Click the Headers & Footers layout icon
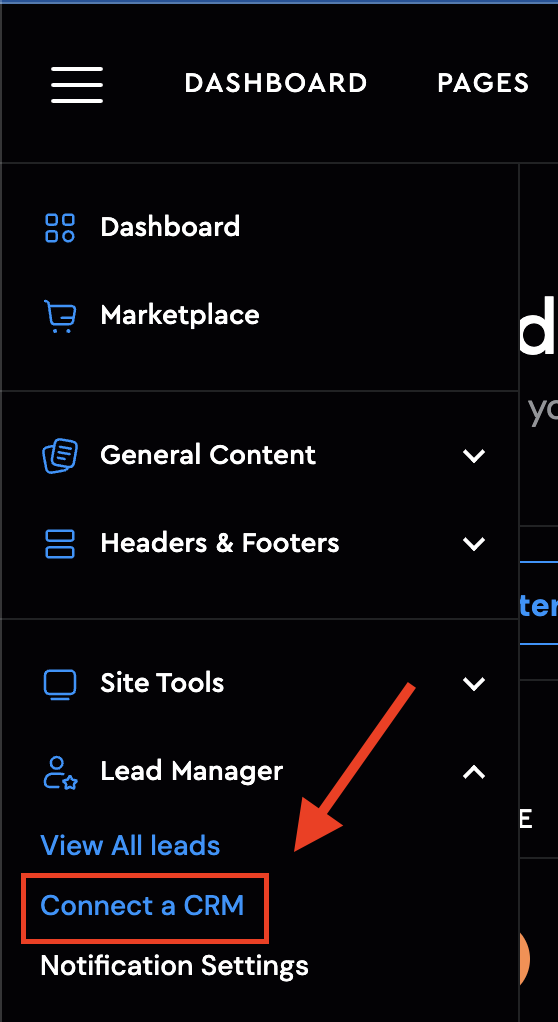 click(x=59, y=544)
